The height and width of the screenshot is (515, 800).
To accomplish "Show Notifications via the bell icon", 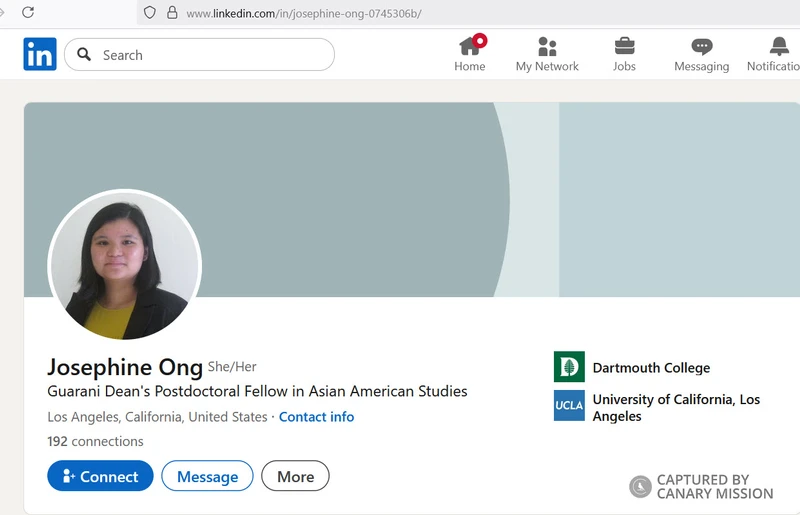I will coord(778,54).
